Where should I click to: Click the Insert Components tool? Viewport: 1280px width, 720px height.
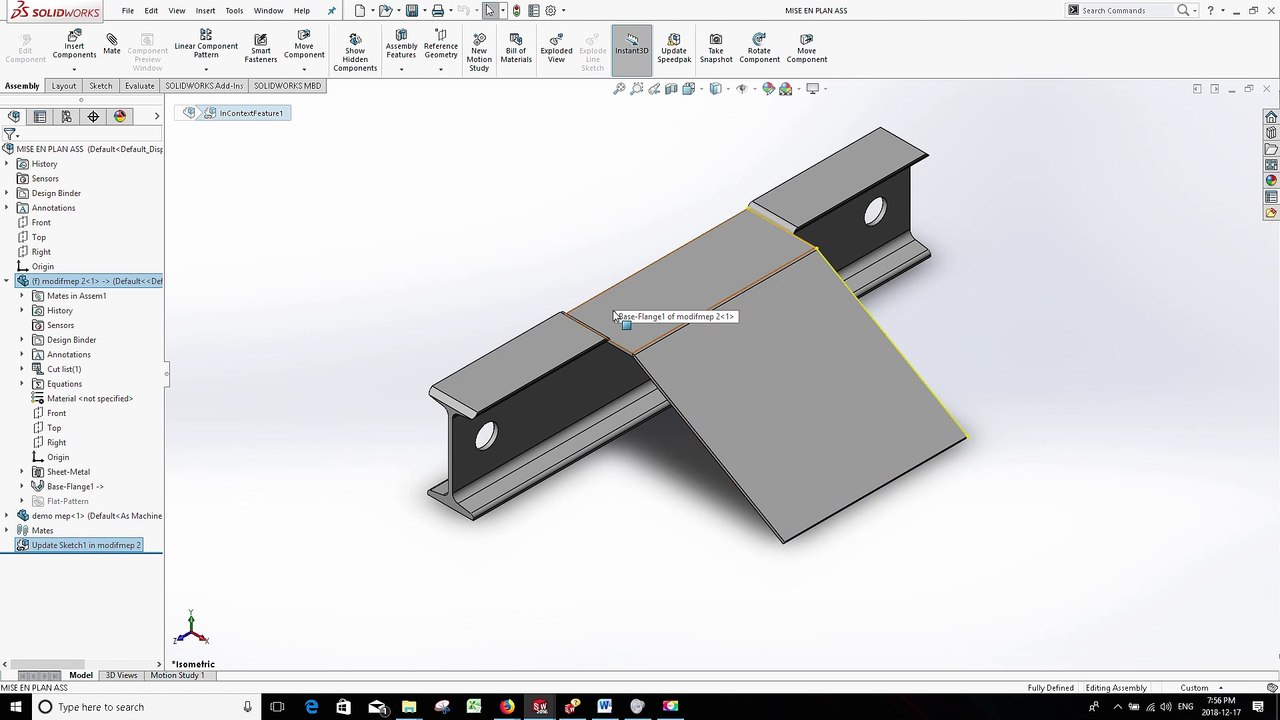pyautogui.click(x=74, y=46)
